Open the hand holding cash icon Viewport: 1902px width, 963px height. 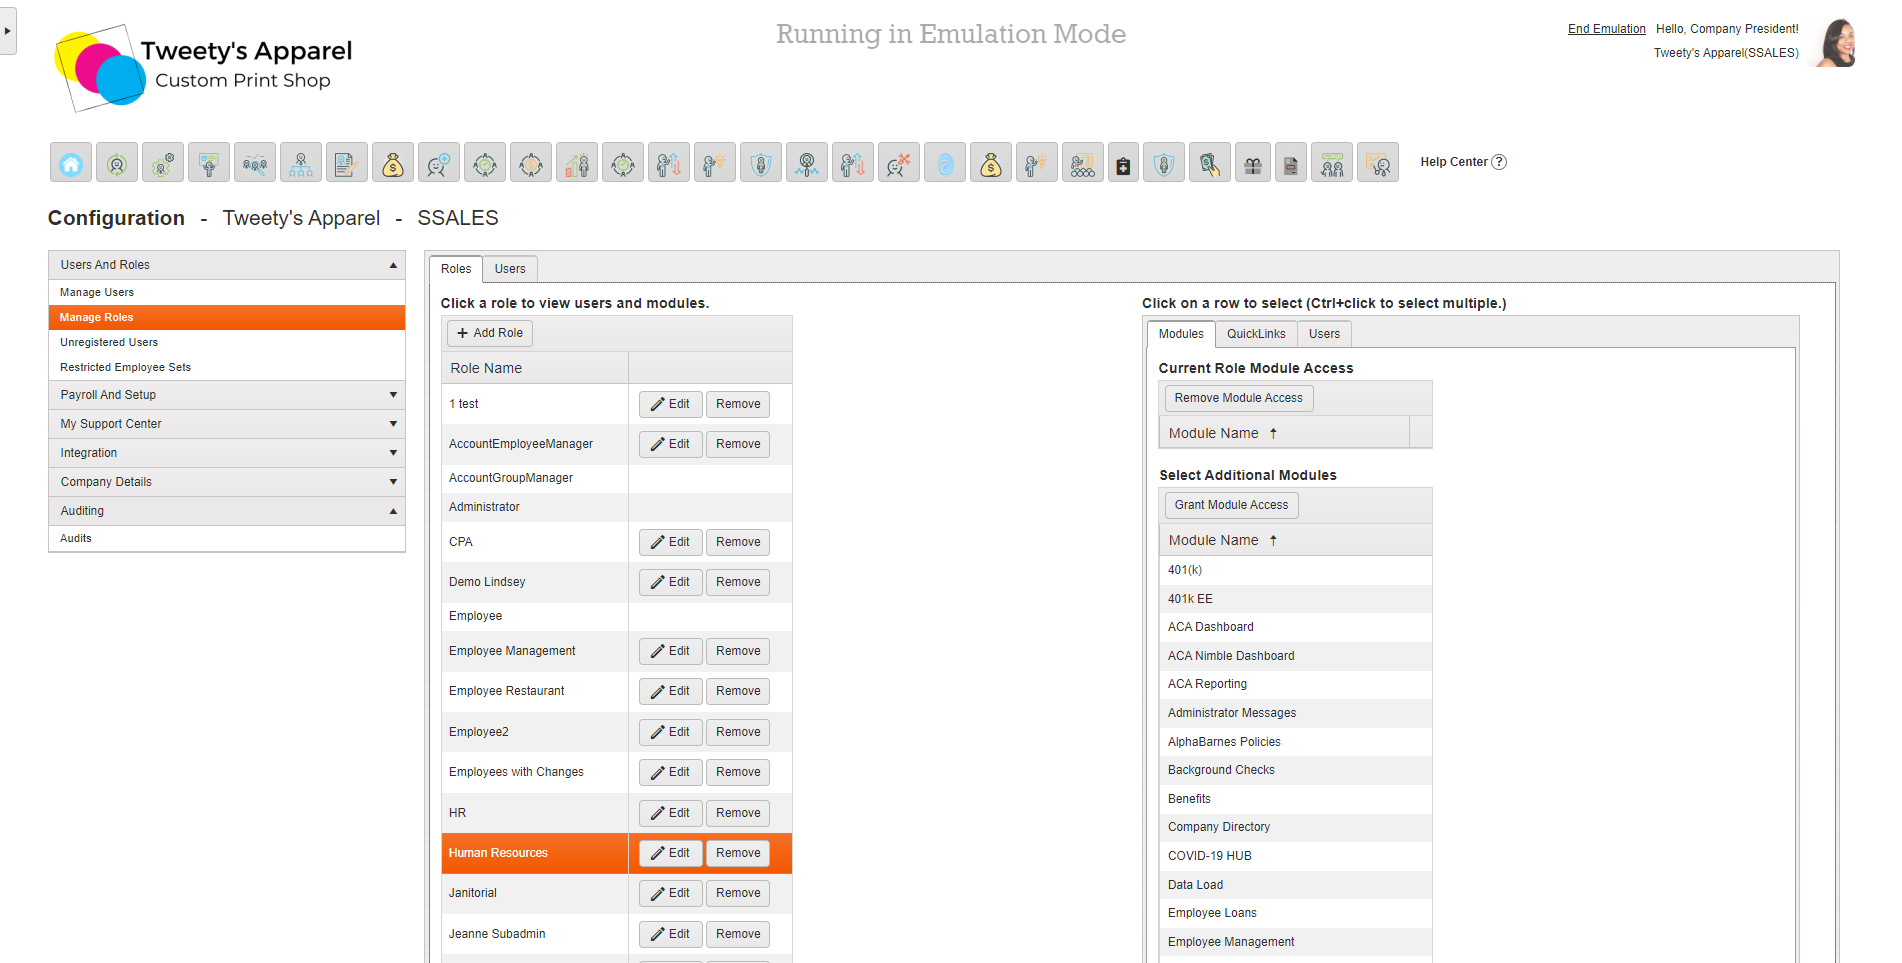click(1209, 162)
